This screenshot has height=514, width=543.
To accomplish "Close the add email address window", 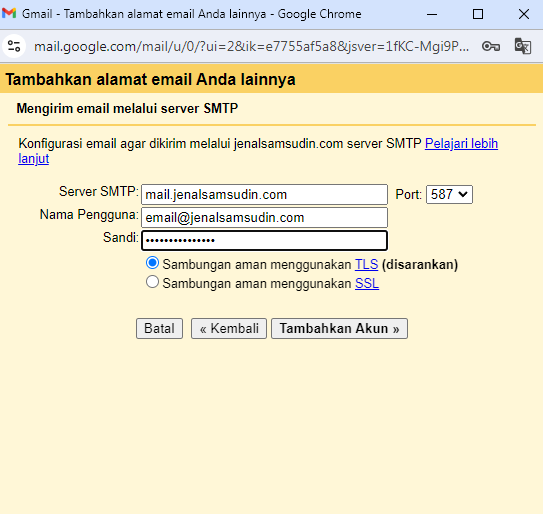I will pyautogui.click(x=524, y=14).
